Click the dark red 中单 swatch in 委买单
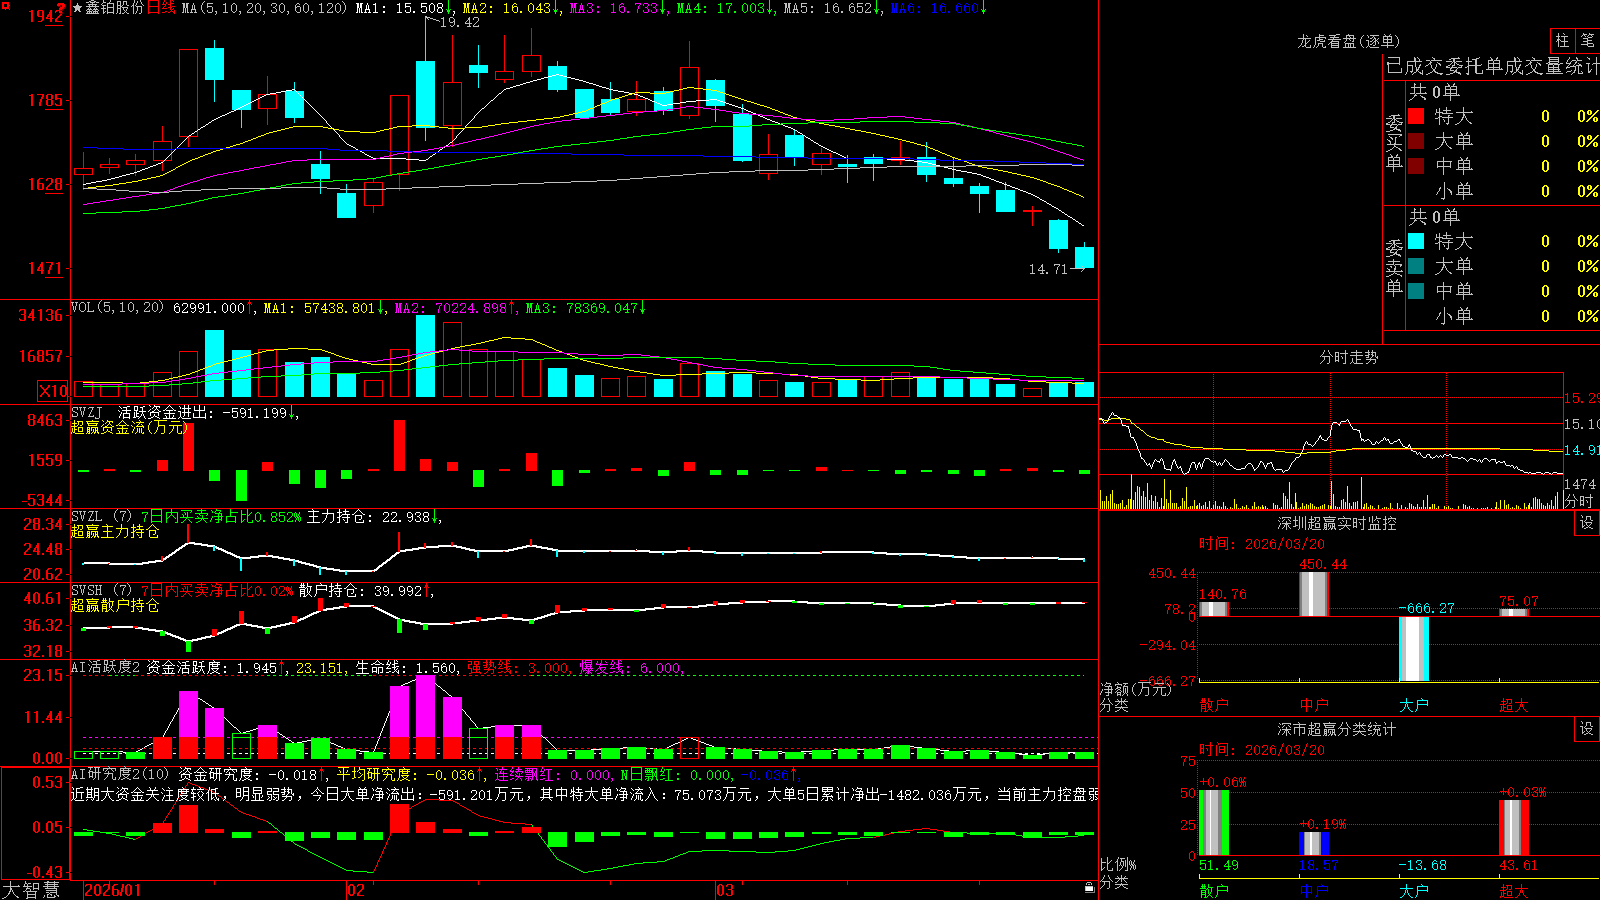 (x=1416, y=166)
